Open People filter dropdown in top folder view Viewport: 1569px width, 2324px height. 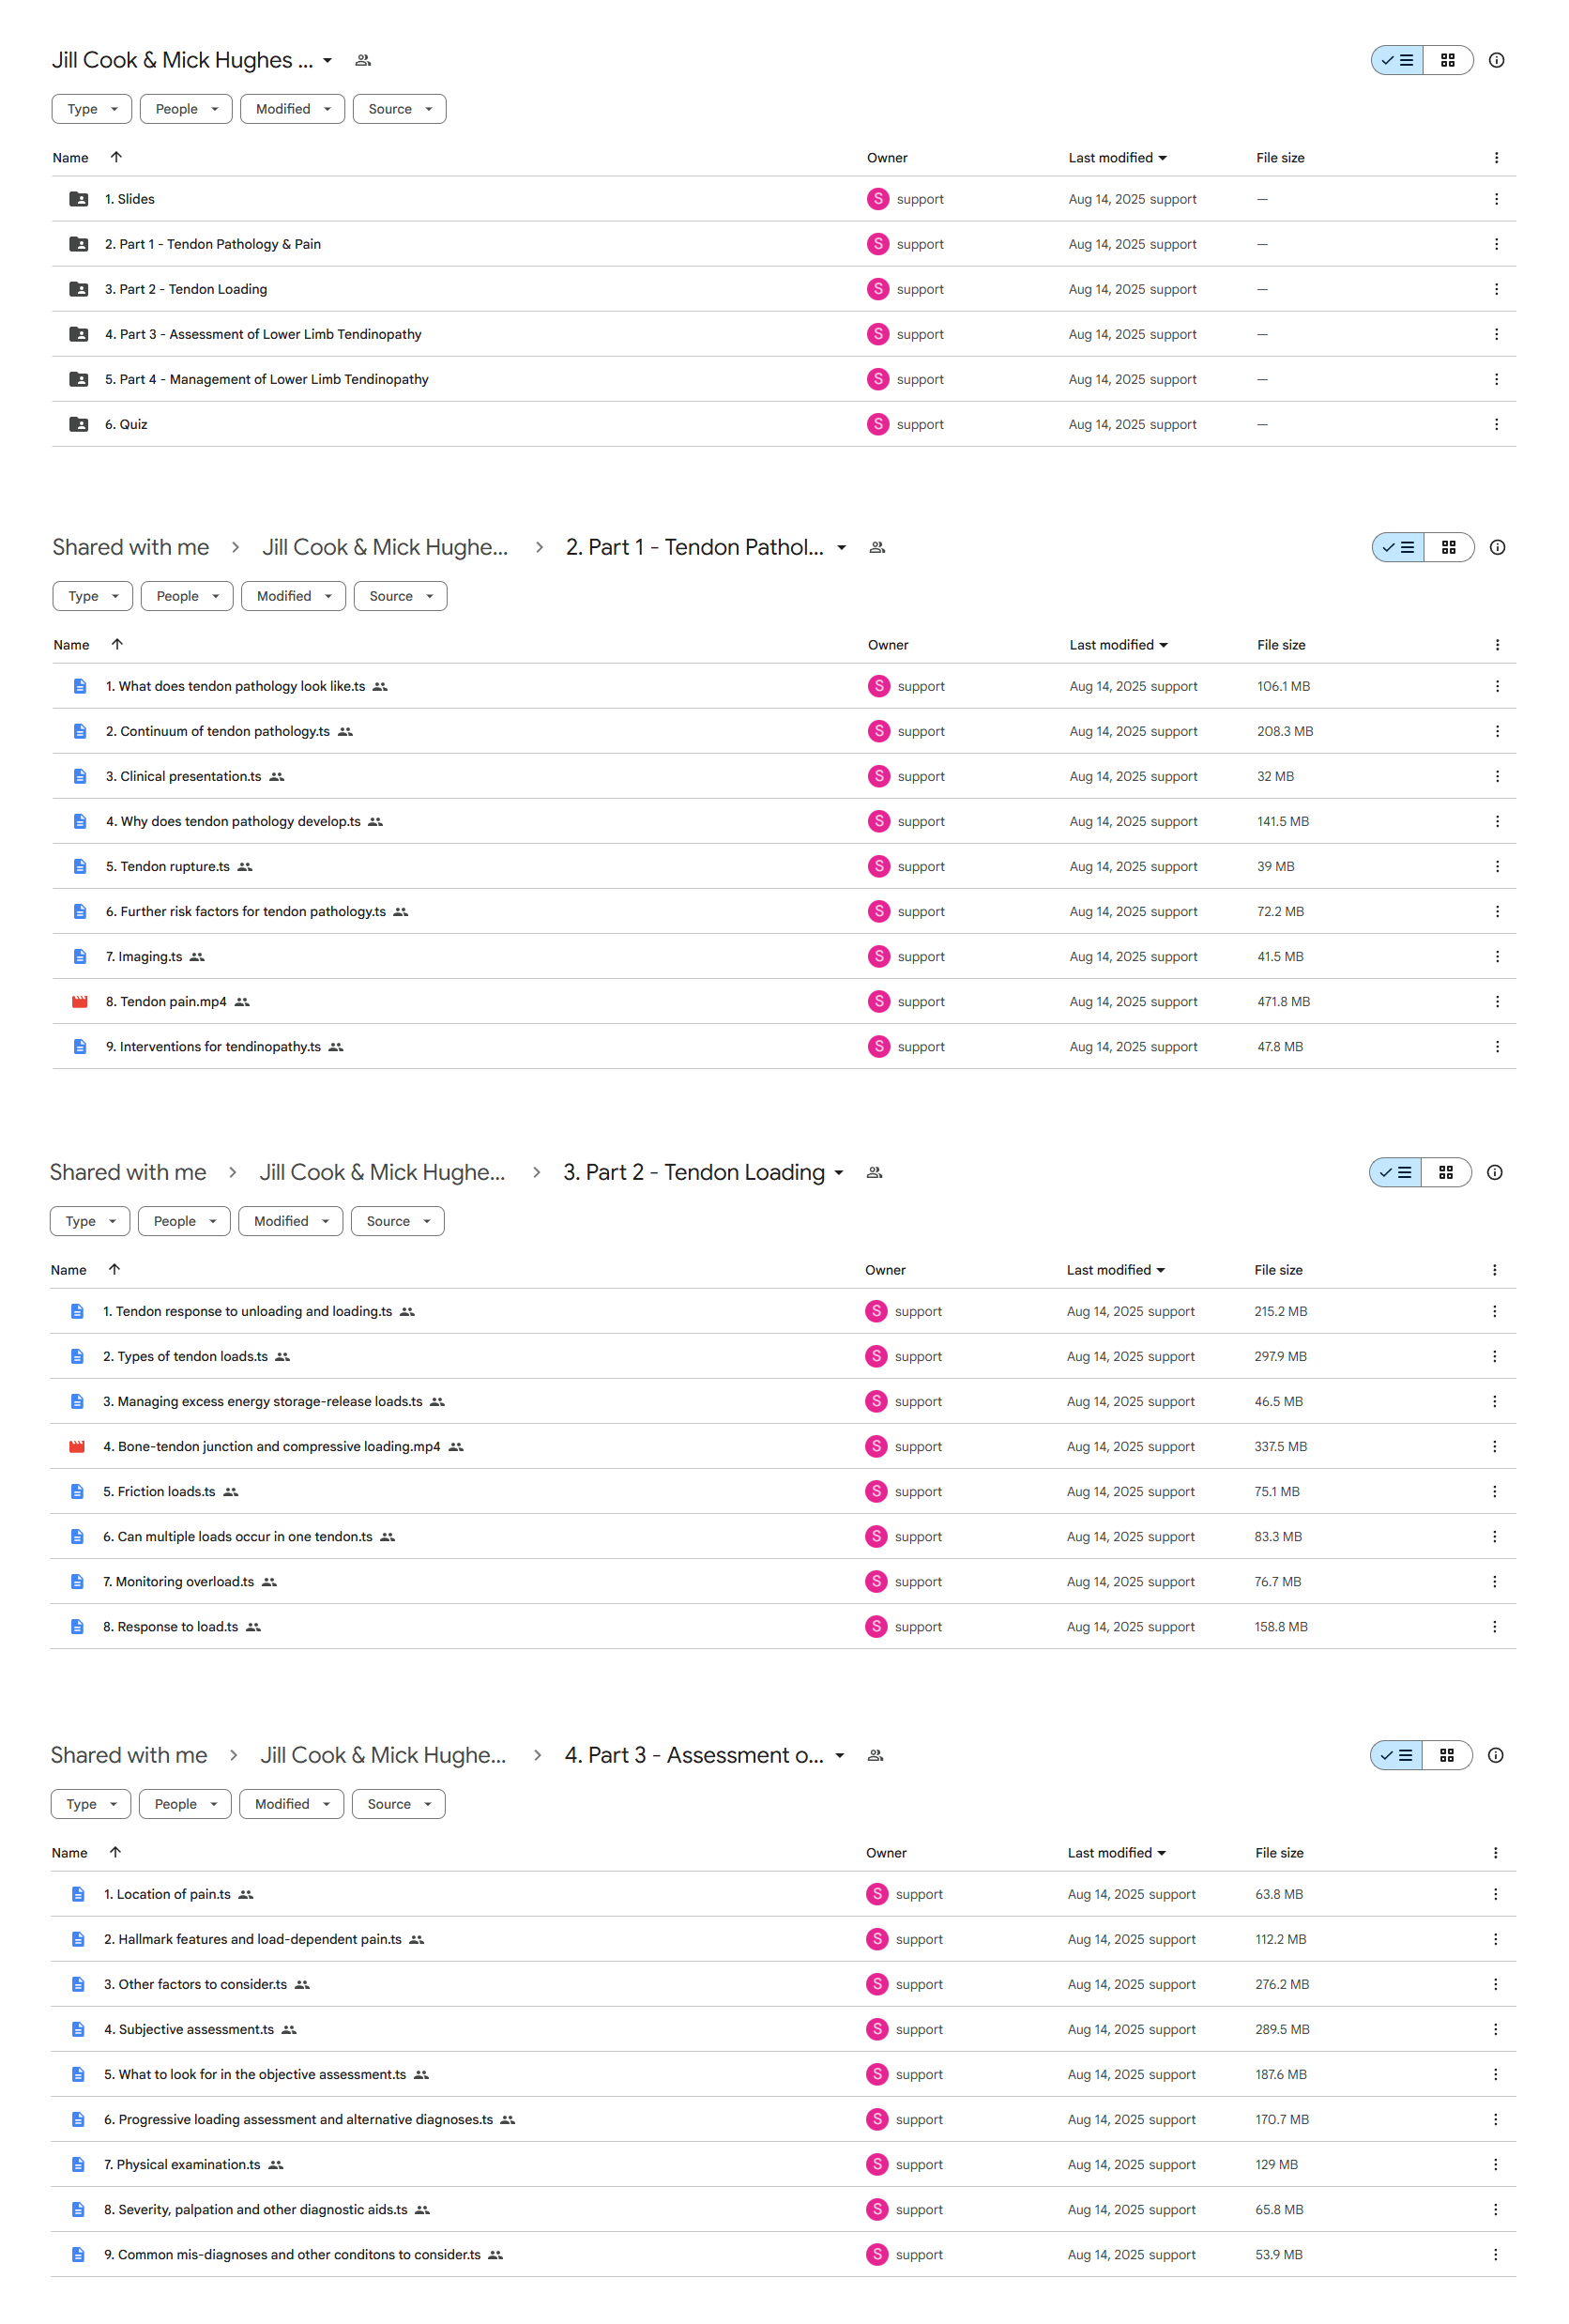(186, 109)
